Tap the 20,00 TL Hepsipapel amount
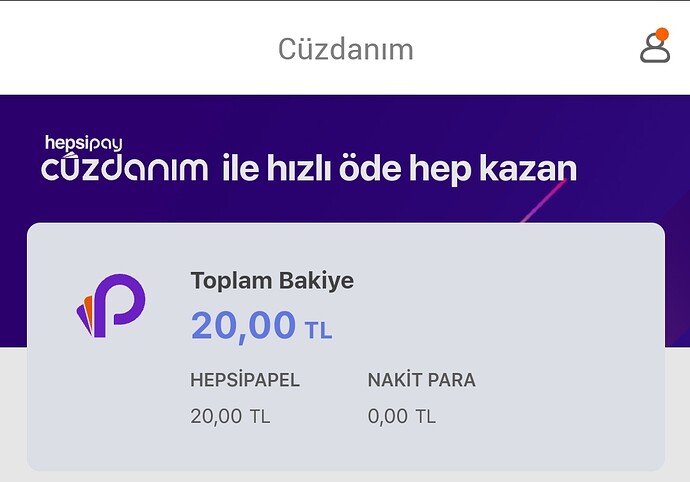This screenshot has height=482, width=690. point(230,416)
